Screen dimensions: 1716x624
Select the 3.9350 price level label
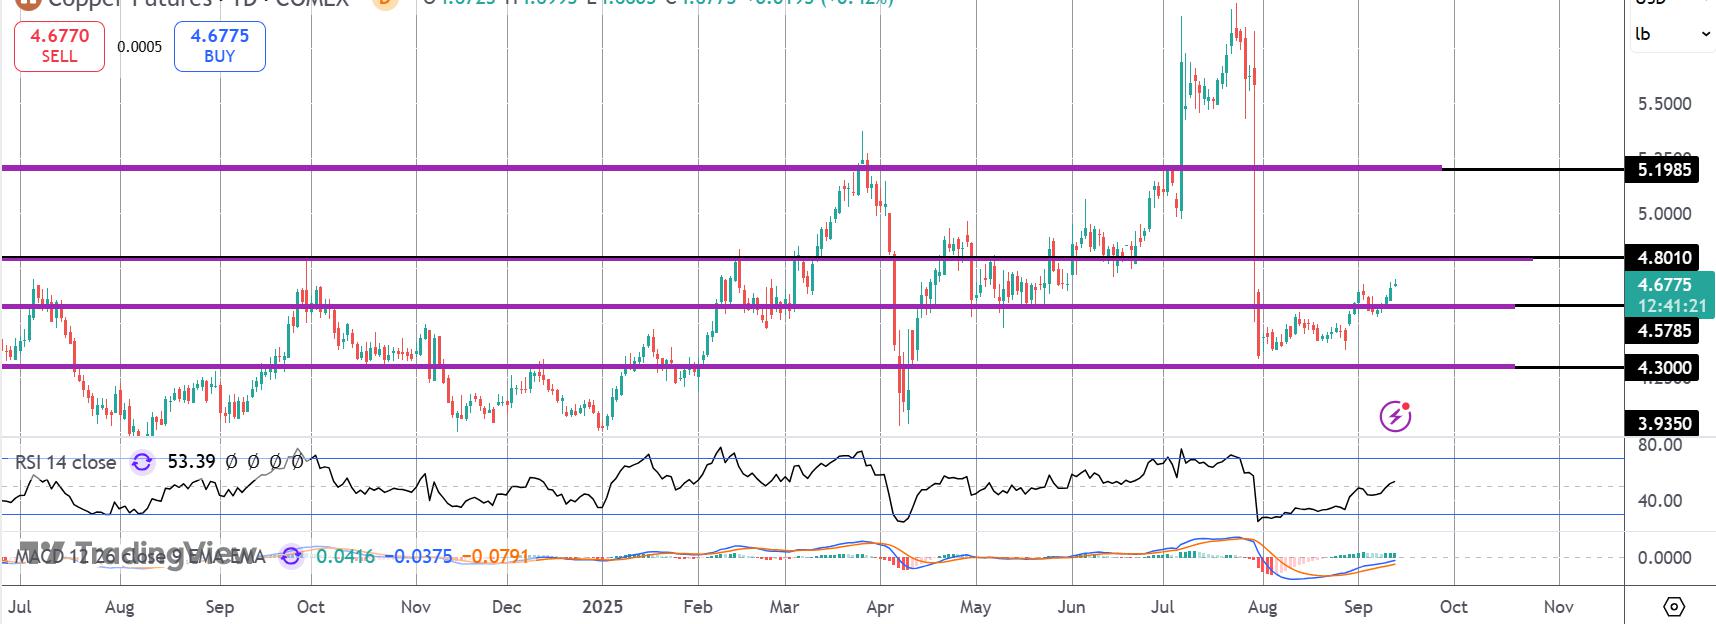click(x=1665, y=424)
